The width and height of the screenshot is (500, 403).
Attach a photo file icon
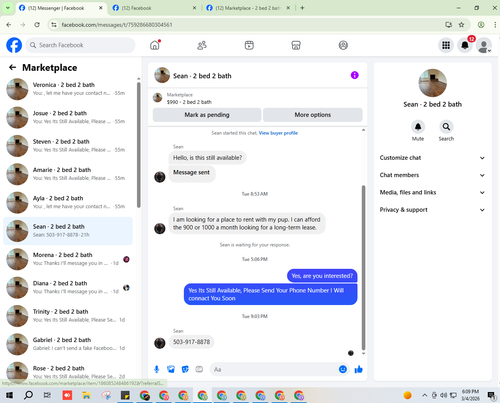point(171,369)
